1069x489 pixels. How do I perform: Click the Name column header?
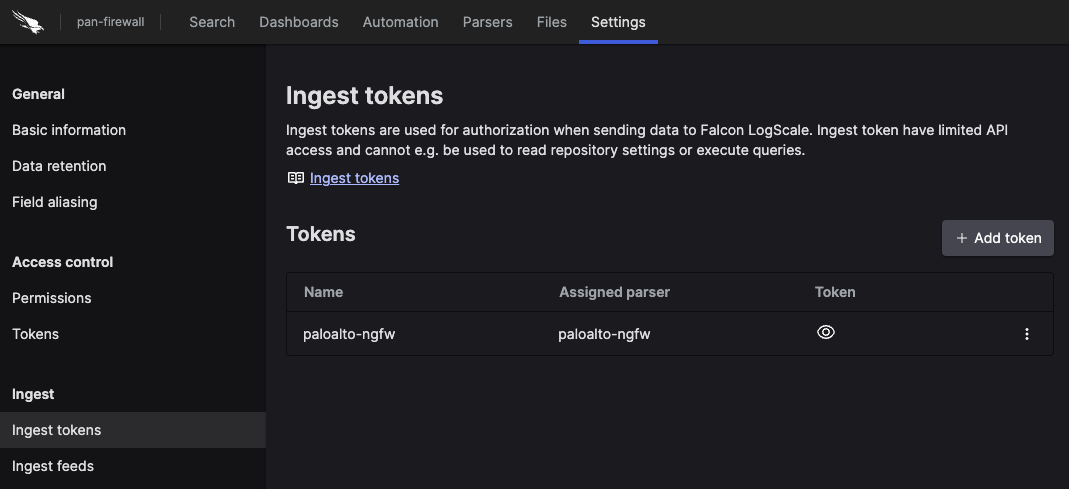click(x=323, y=292)
